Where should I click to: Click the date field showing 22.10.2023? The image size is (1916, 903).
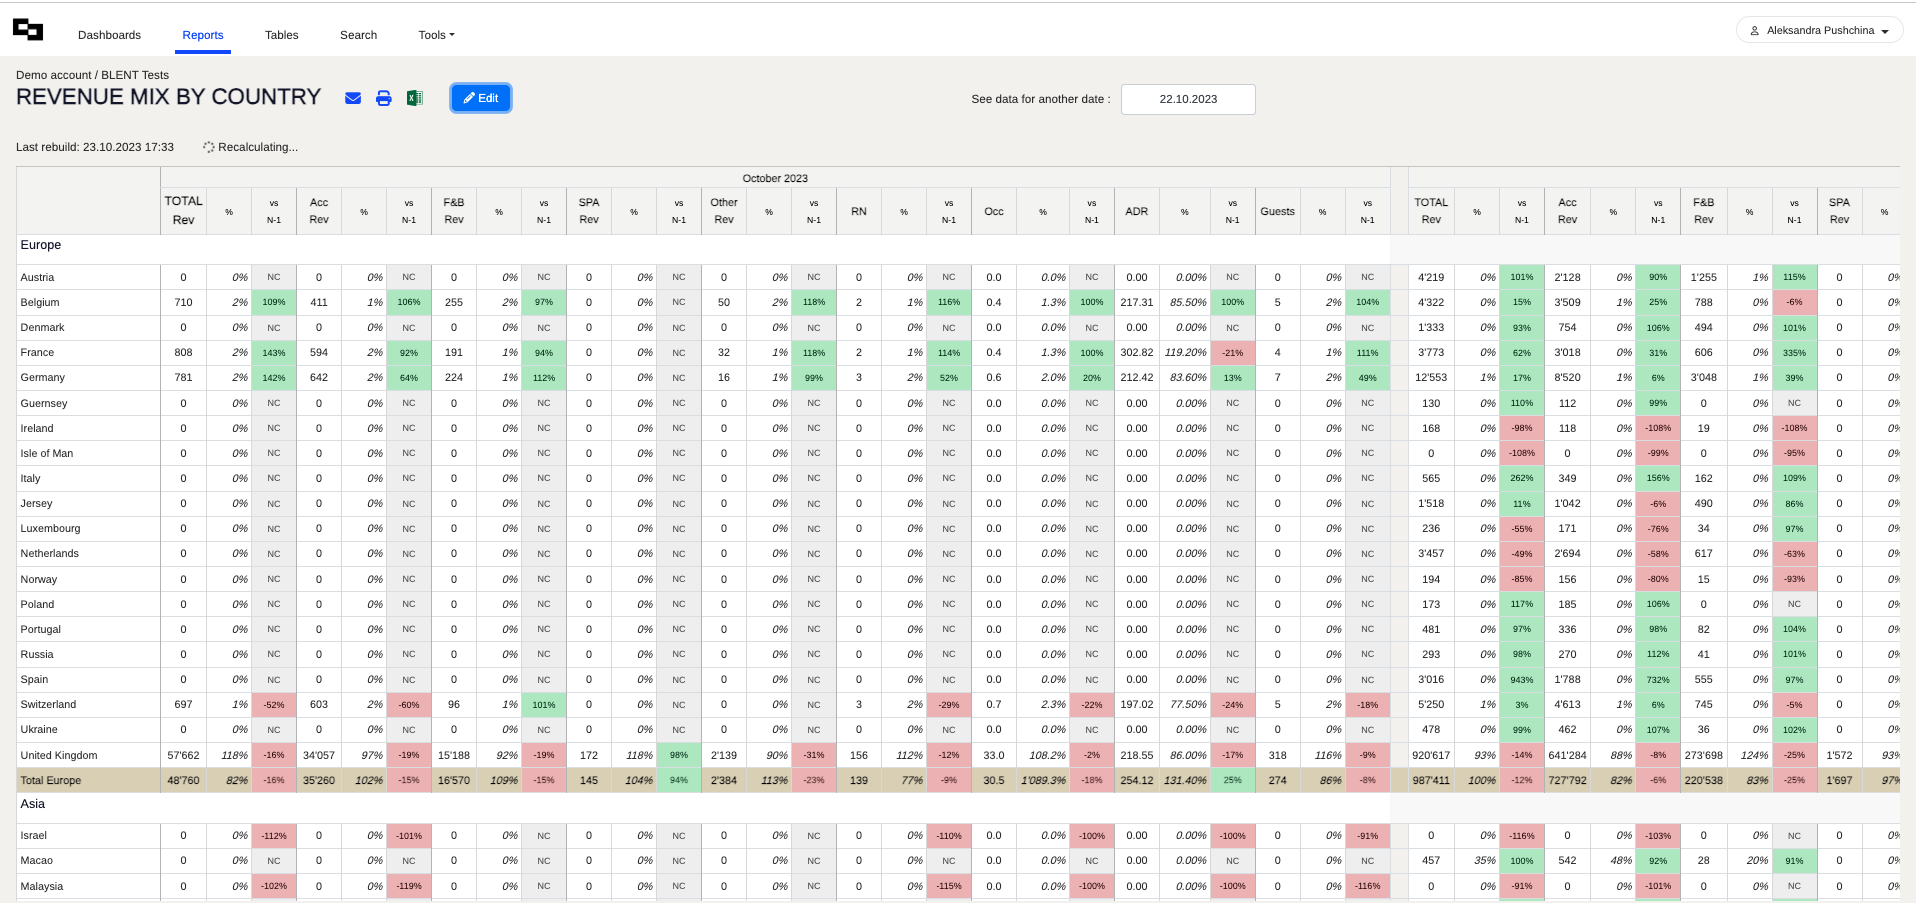(x=1188, y=99)
